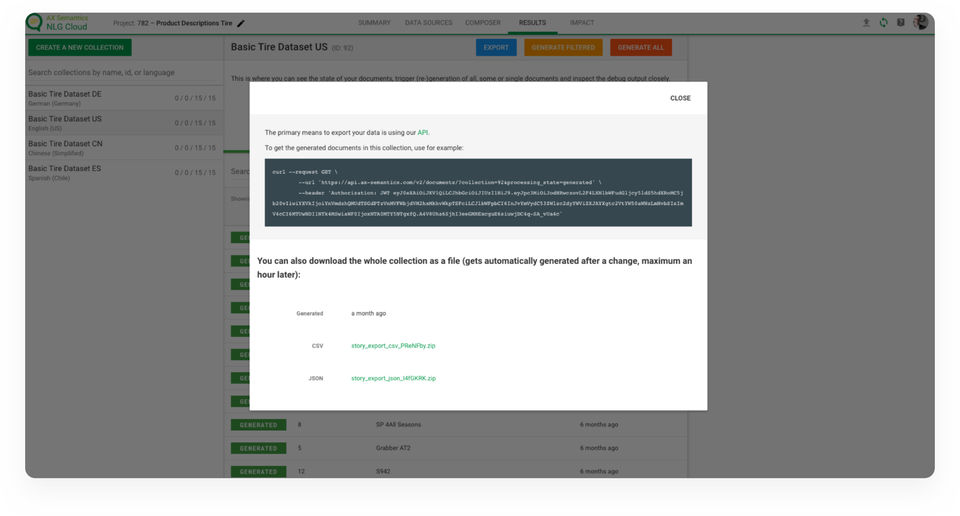Switch to the Data Sources tab
This screenshot has height=516, width=960.
[428, 23]
